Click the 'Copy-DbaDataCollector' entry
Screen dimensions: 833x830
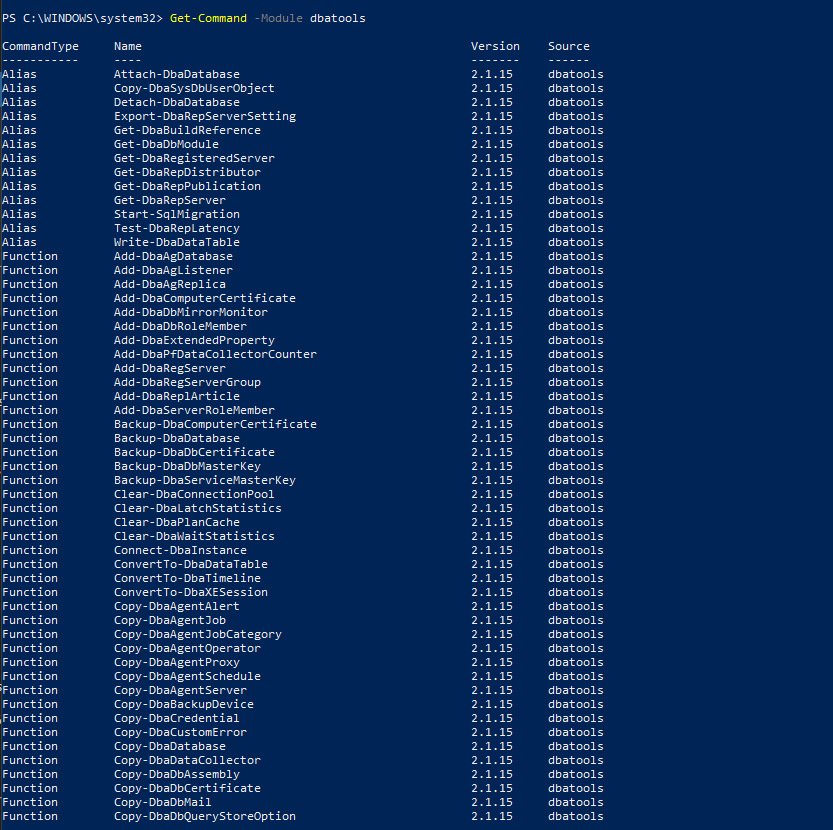pos(188,760)
